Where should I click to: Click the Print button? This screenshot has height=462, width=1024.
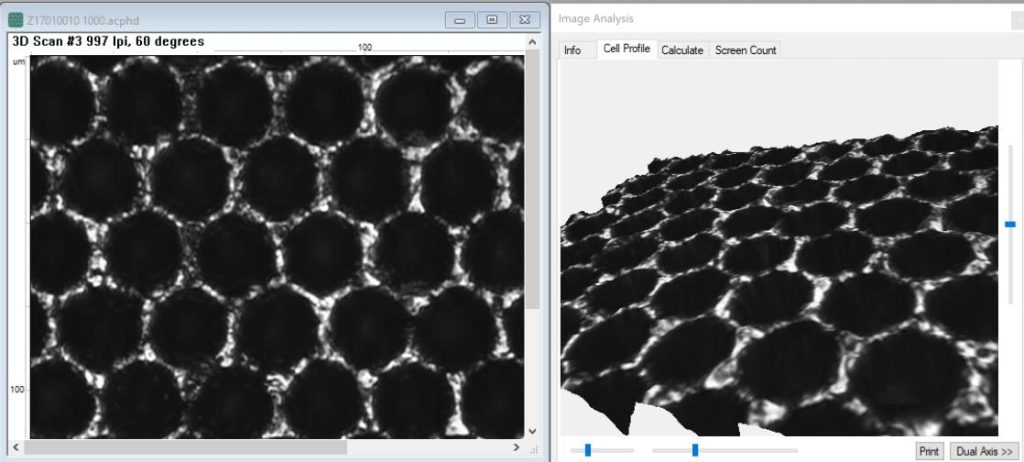coord(929,451)
